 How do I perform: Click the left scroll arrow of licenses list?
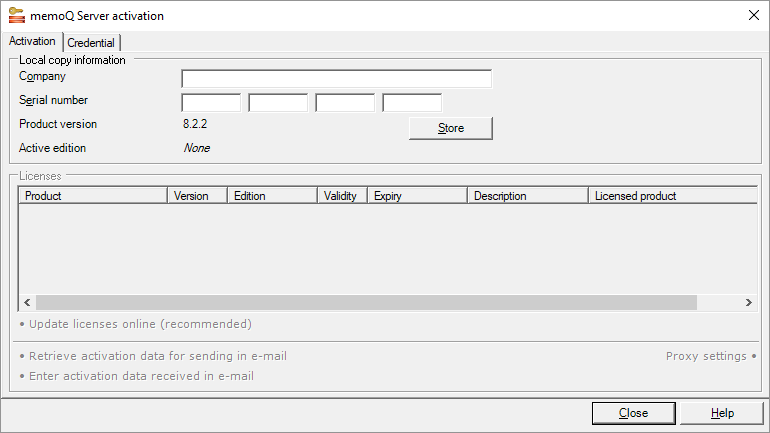point(27,302)
